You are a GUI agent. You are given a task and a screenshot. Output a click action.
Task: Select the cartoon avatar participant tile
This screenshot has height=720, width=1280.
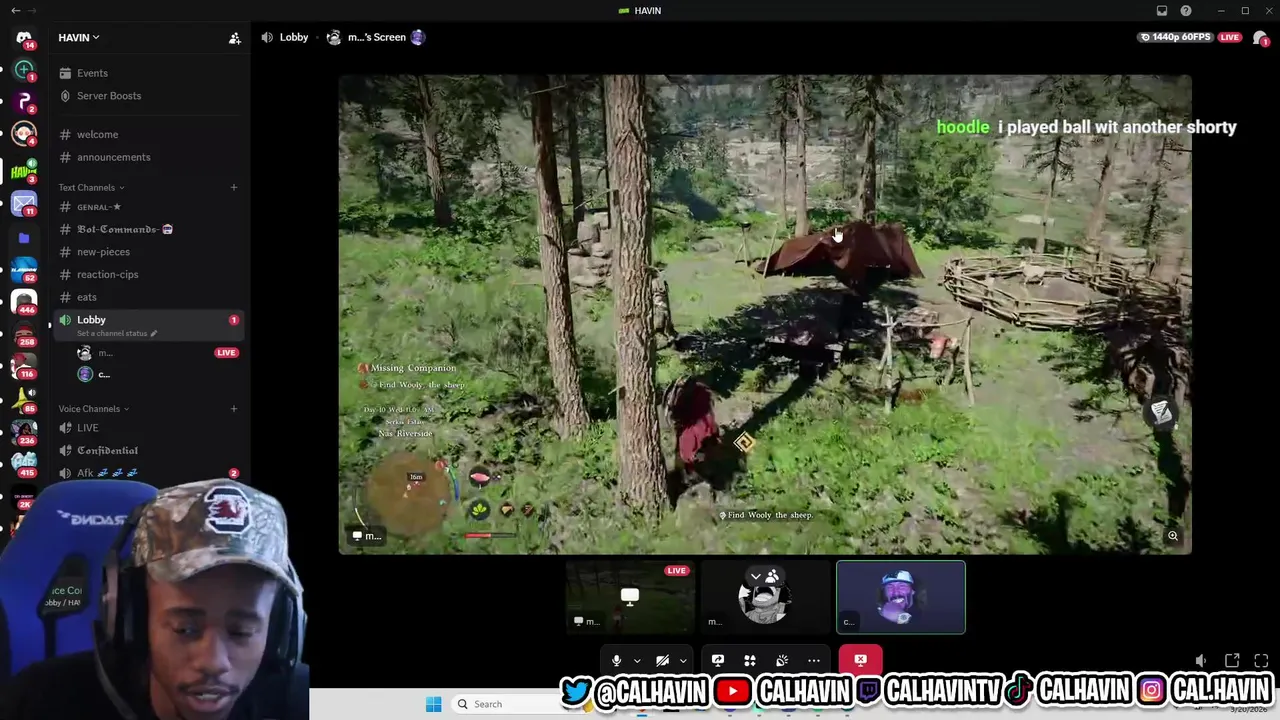click(x=765, y=597)
